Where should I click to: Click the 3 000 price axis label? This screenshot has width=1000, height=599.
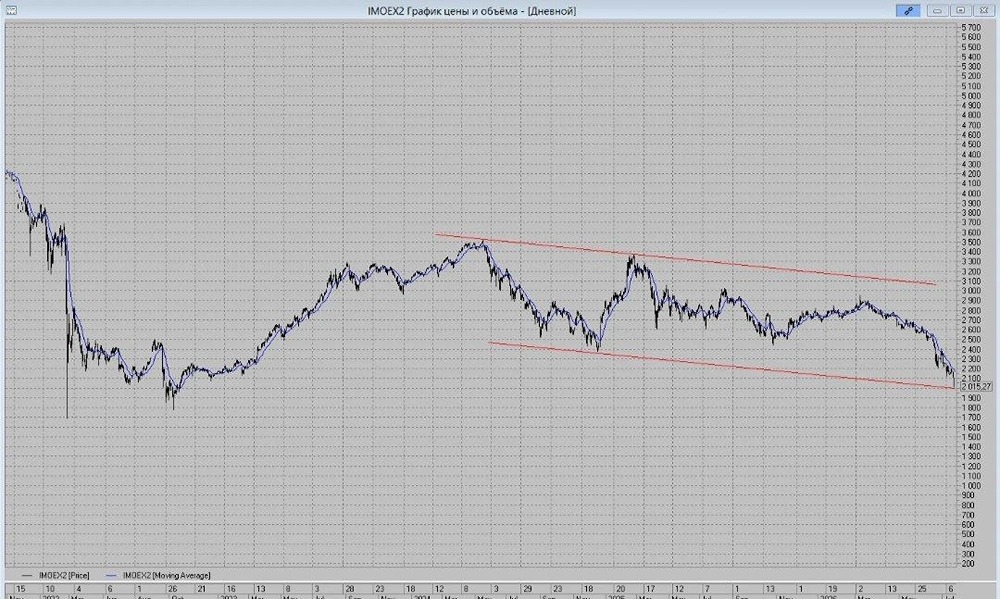click(x=971, y=291)
